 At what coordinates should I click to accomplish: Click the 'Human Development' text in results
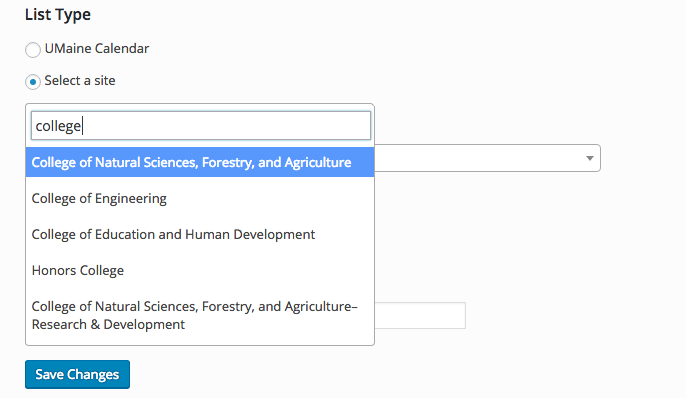[250, 235]
